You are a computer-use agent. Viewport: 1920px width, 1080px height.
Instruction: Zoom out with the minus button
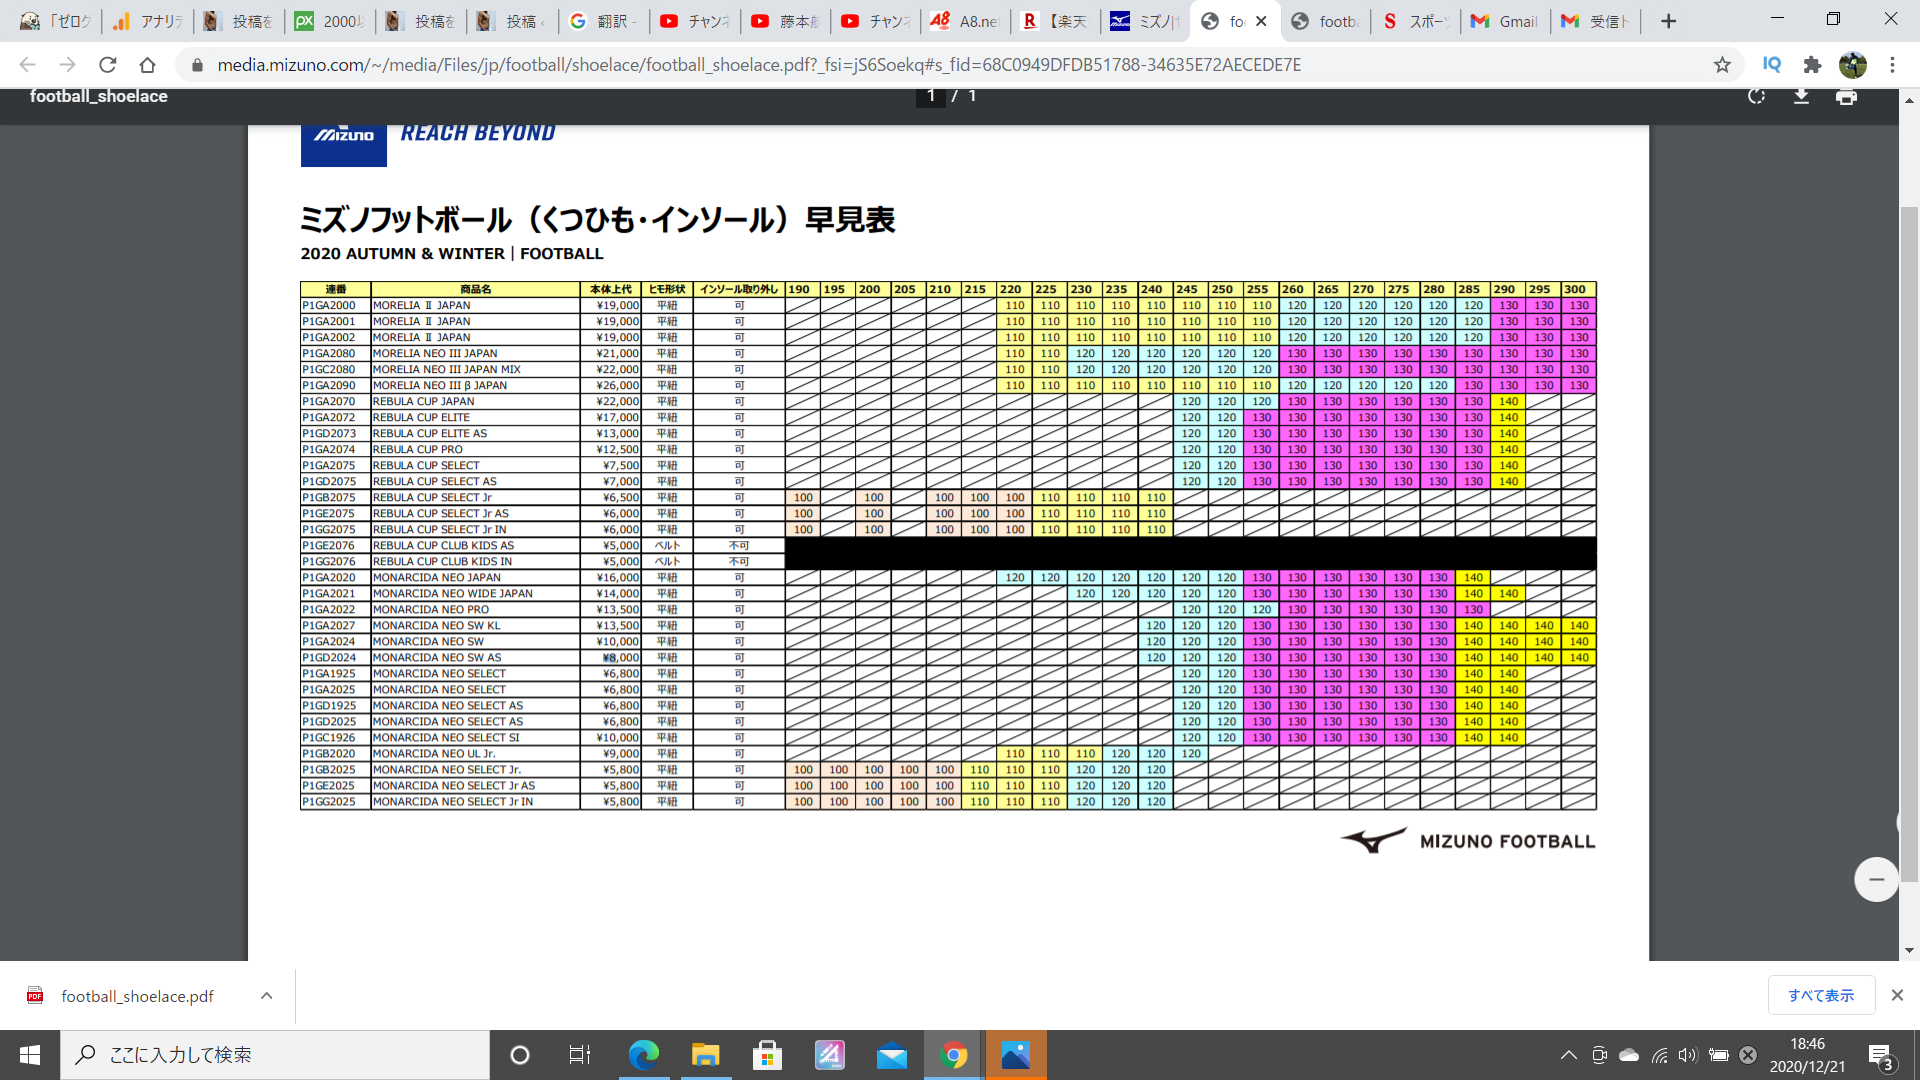pos(1876,880)
